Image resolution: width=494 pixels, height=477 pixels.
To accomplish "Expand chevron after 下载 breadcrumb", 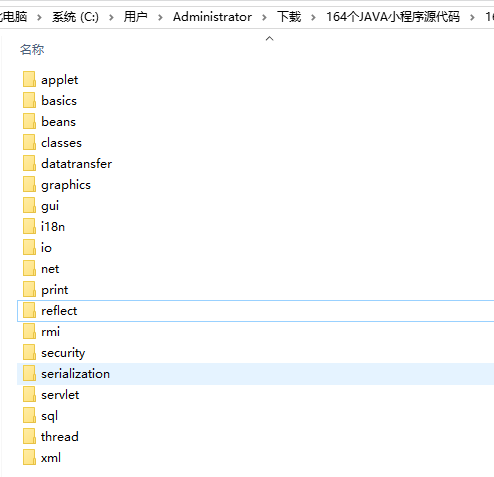I will [313, 17].
